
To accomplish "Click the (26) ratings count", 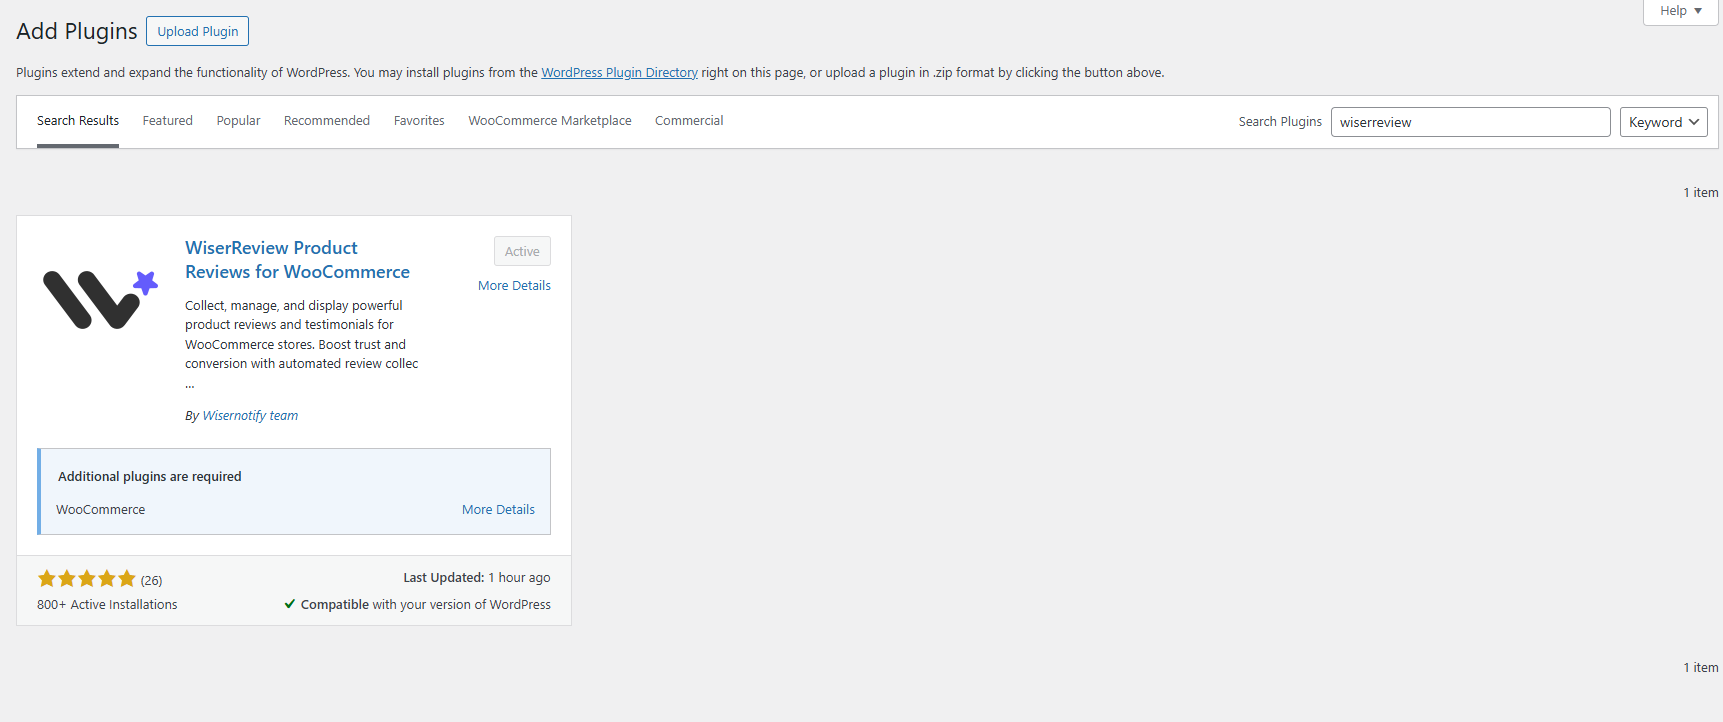I will [x=151, y=580].
